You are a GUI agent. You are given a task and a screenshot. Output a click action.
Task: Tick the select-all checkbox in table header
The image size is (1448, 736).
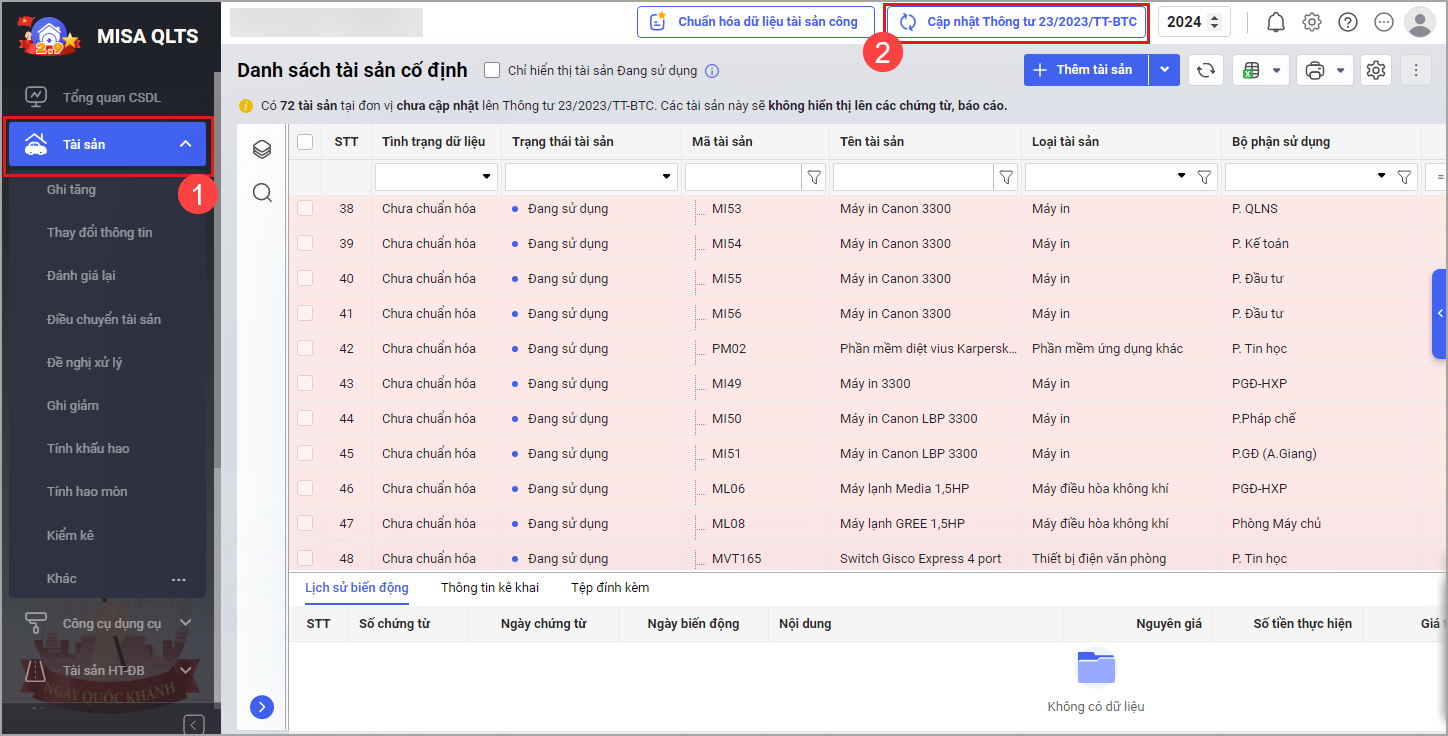coord(305,142)
